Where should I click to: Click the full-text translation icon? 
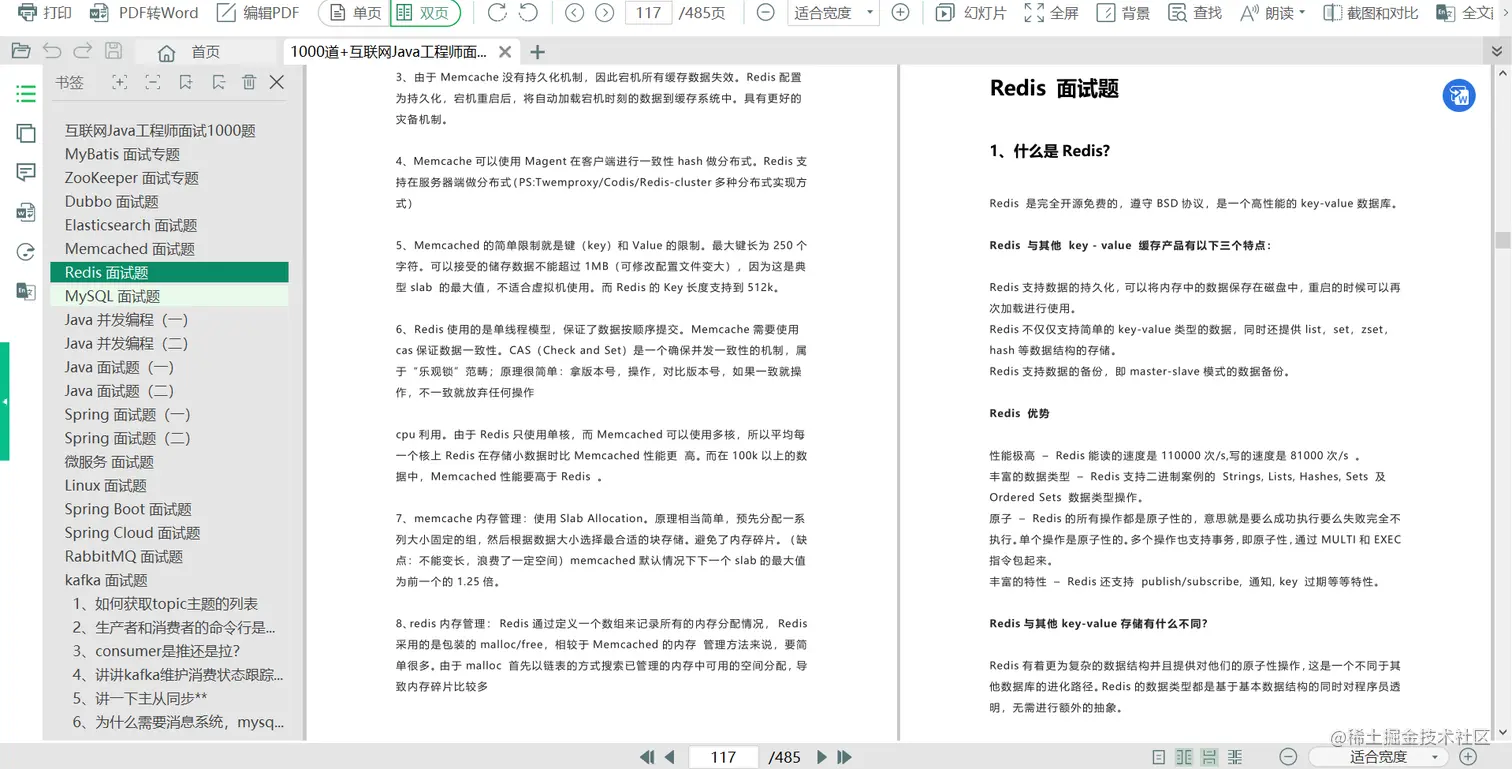1445,13
